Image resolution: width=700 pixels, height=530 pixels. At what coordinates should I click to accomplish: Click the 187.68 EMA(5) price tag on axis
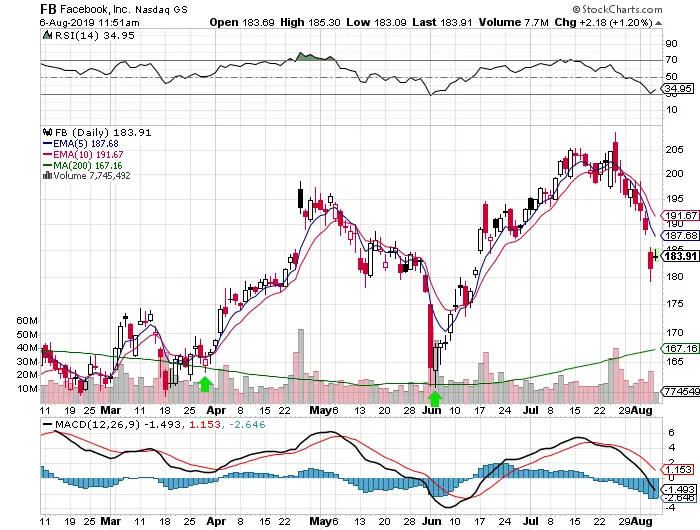pyautogui.click(x=681, y=235)
